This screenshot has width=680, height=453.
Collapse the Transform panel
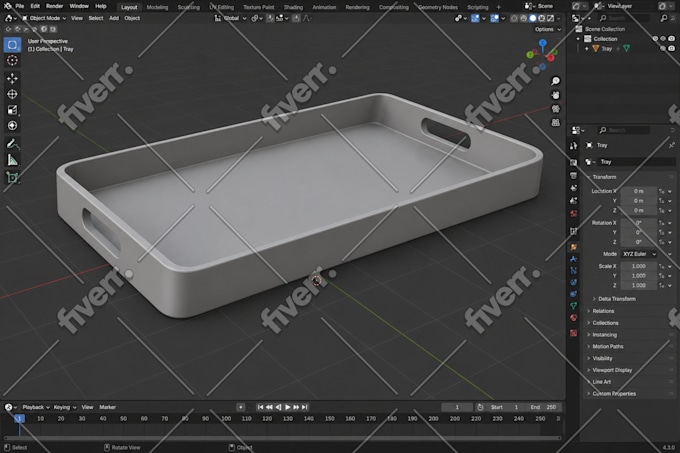coord(604,177)
